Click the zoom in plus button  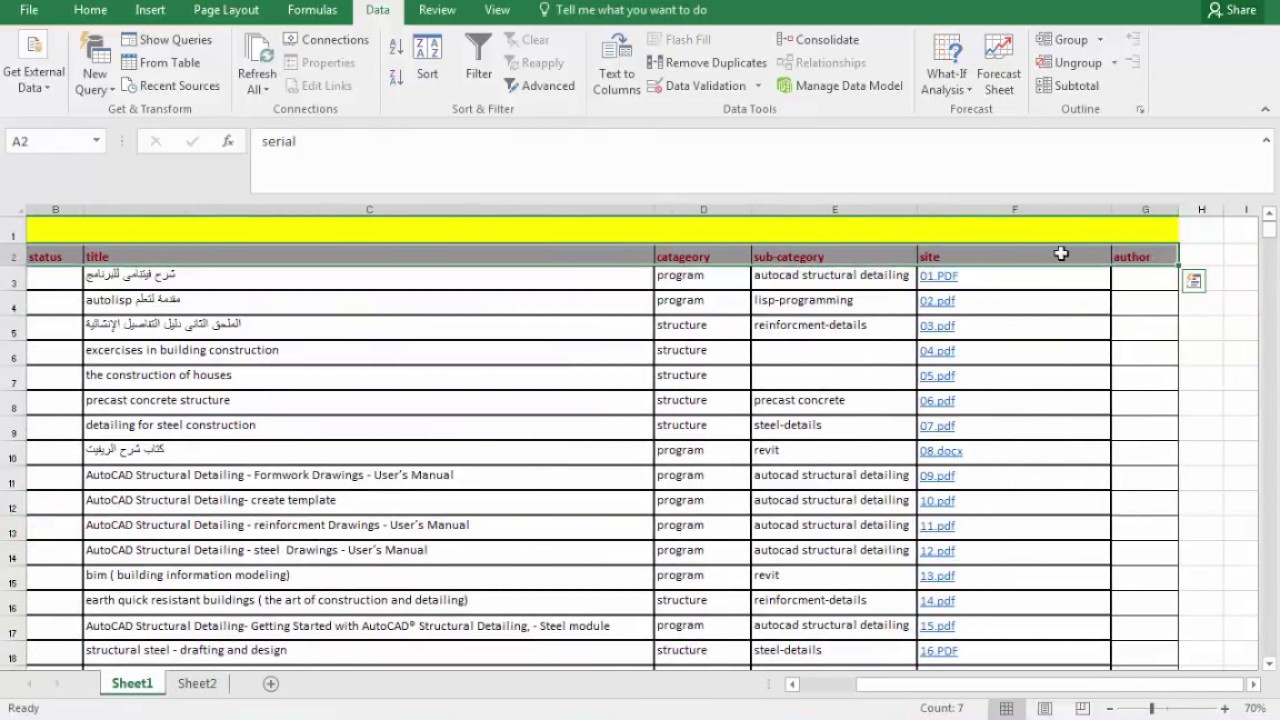(1225, 709)
